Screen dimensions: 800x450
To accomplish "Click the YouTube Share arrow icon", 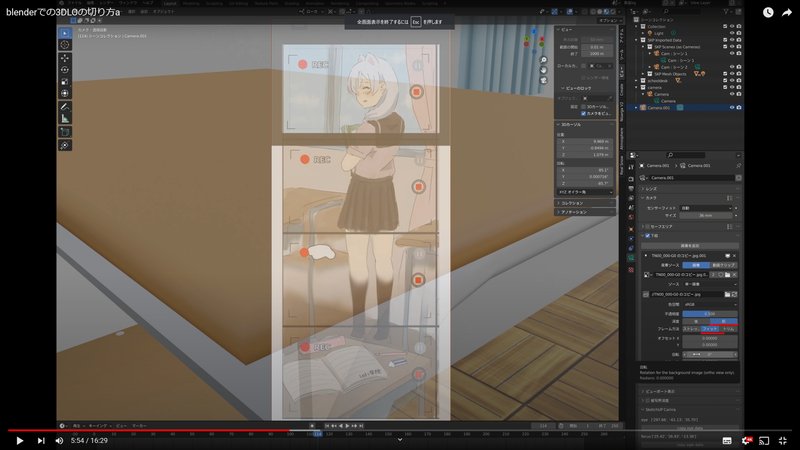I will pos(786,13).
